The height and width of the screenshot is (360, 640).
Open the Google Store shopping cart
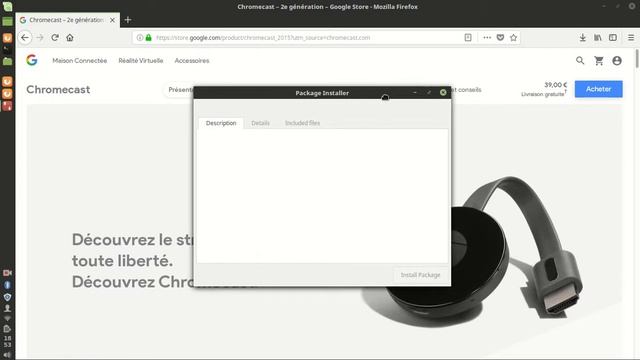pos(599,60)
